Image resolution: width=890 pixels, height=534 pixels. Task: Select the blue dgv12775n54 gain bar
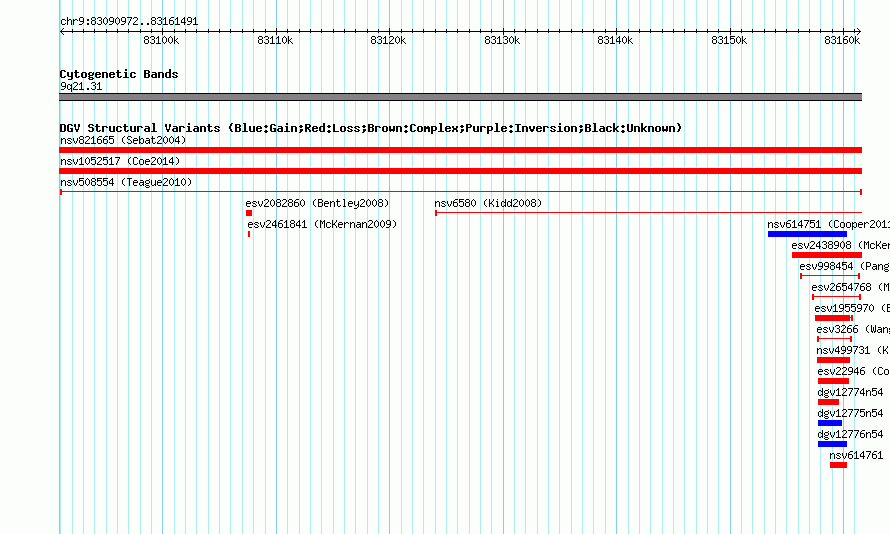click(830, 423)
